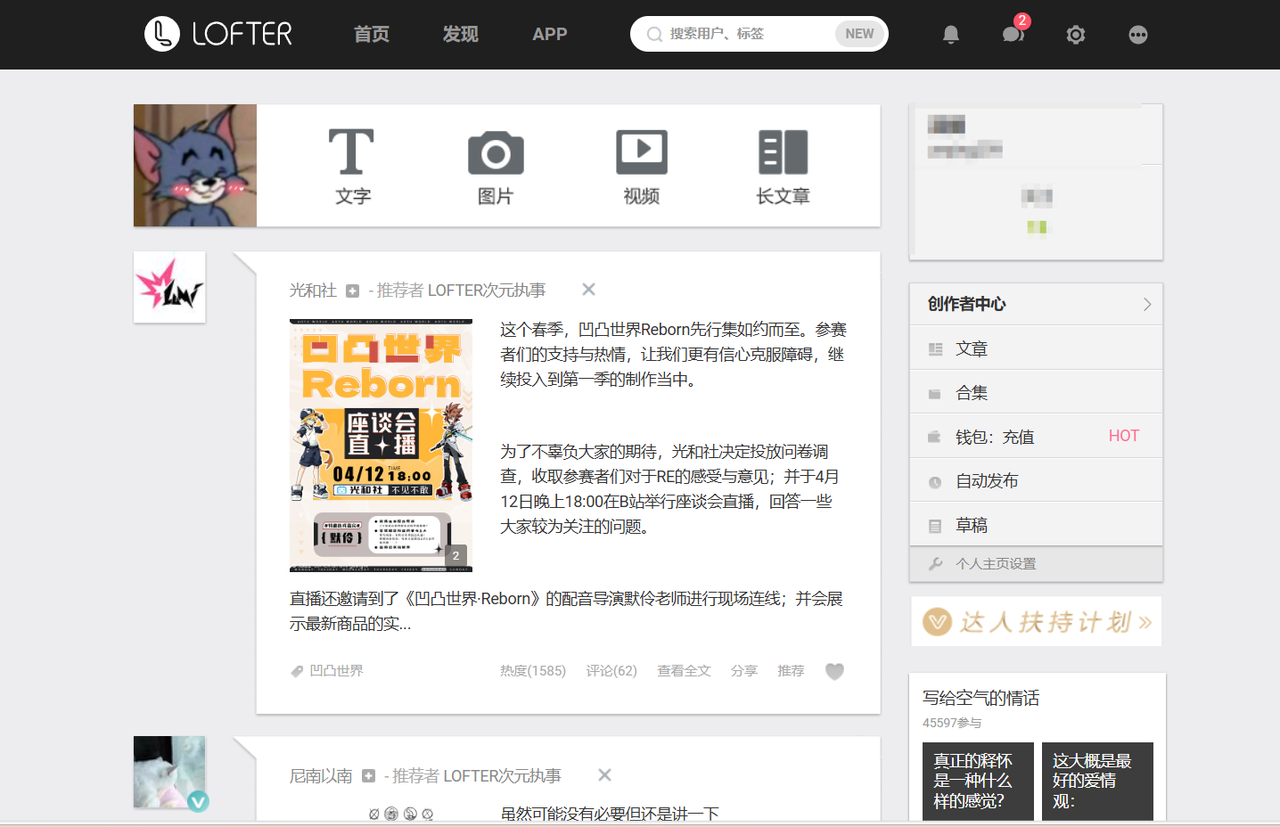Create a new 视频 video post

pyautogui.click(x=641, y=166)
